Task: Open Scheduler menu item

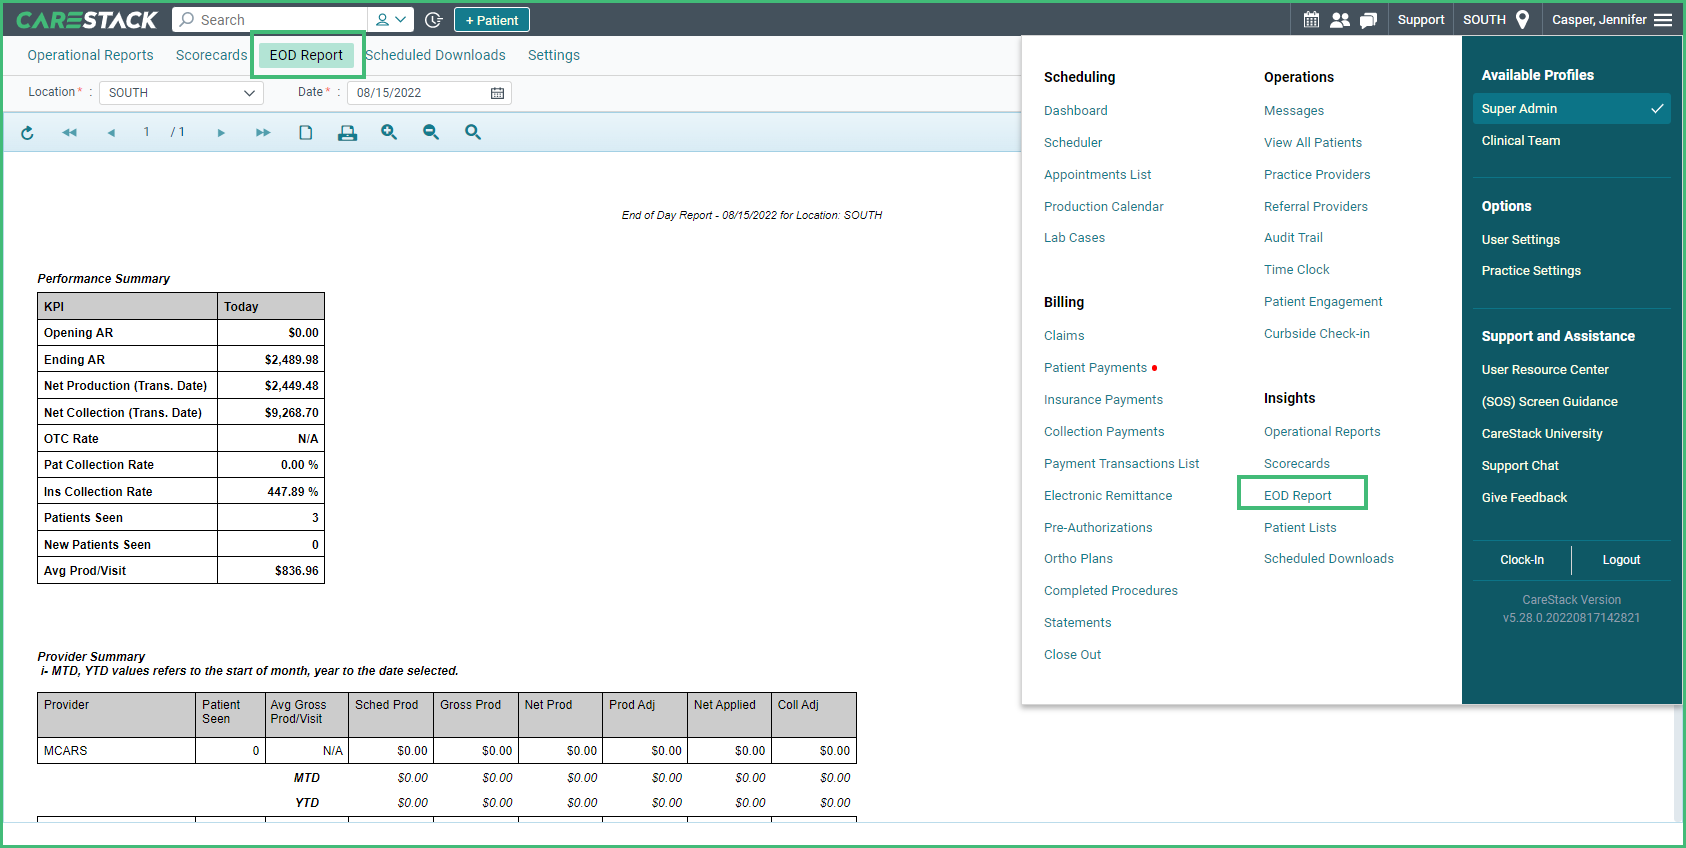Action: click(x=1073, y=143)
